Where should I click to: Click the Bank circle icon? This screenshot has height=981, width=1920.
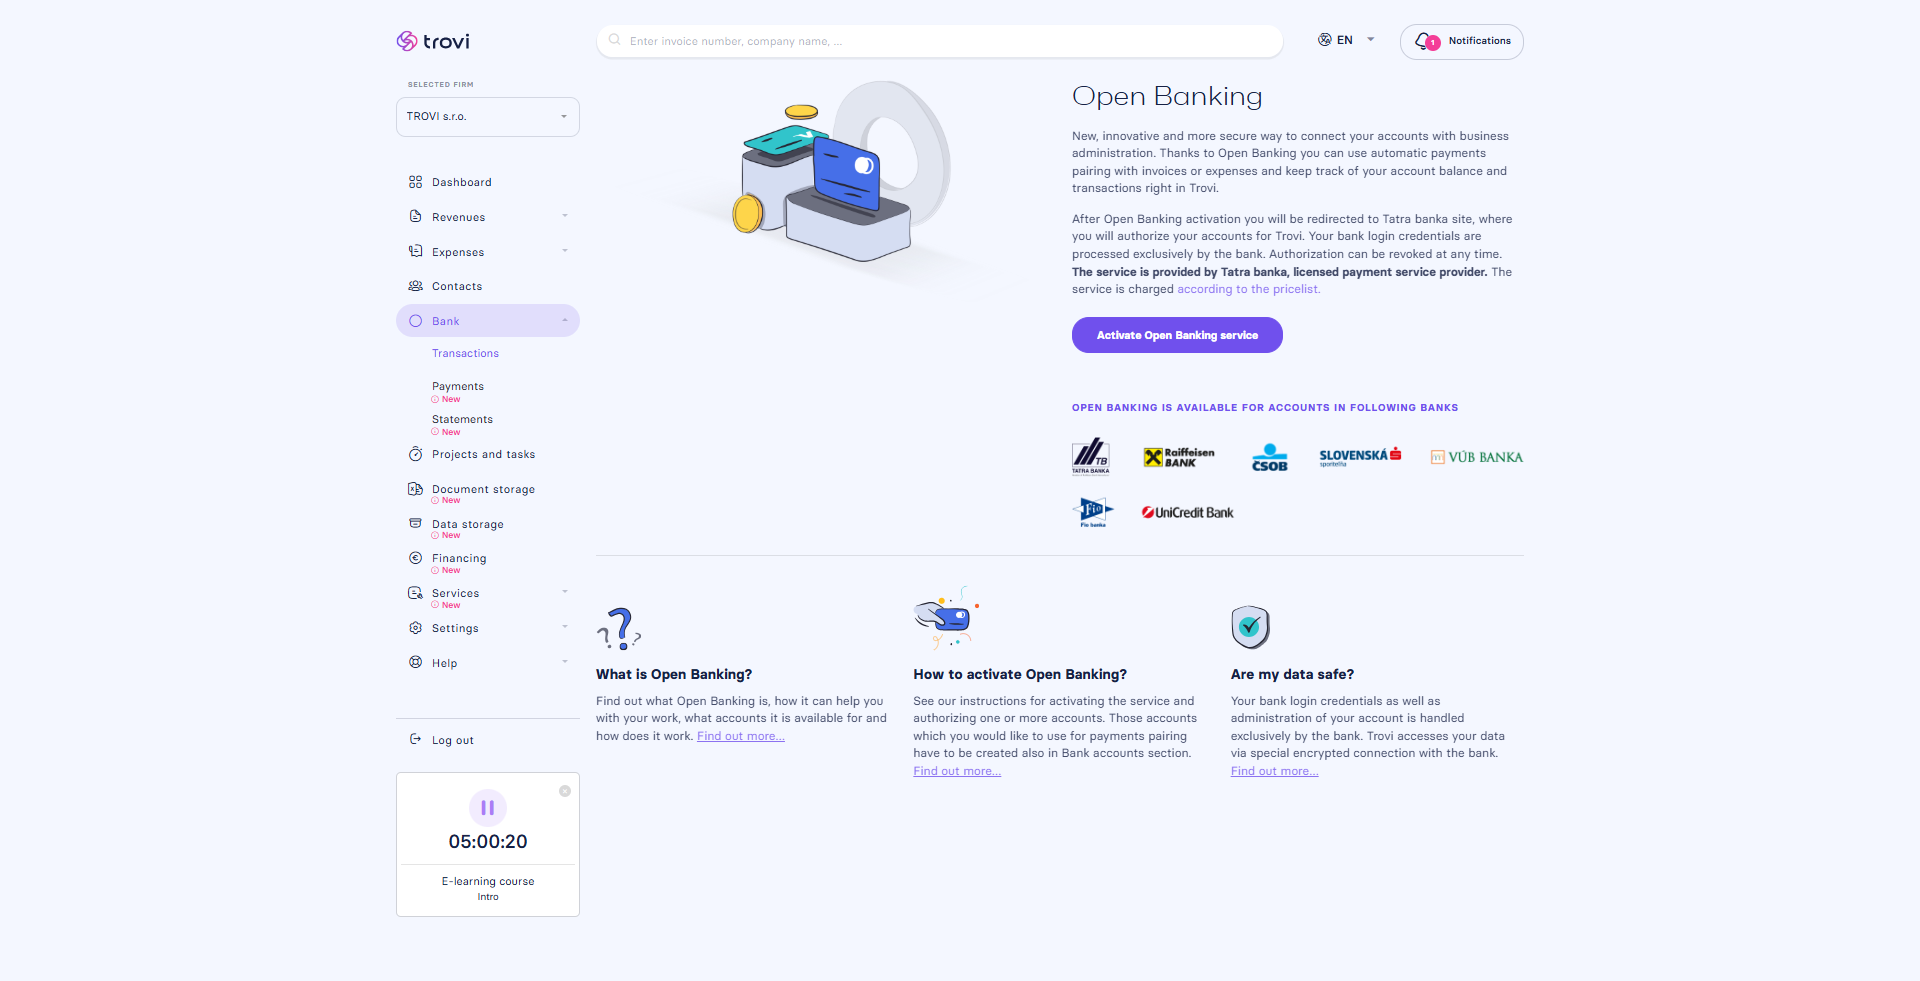415,321
